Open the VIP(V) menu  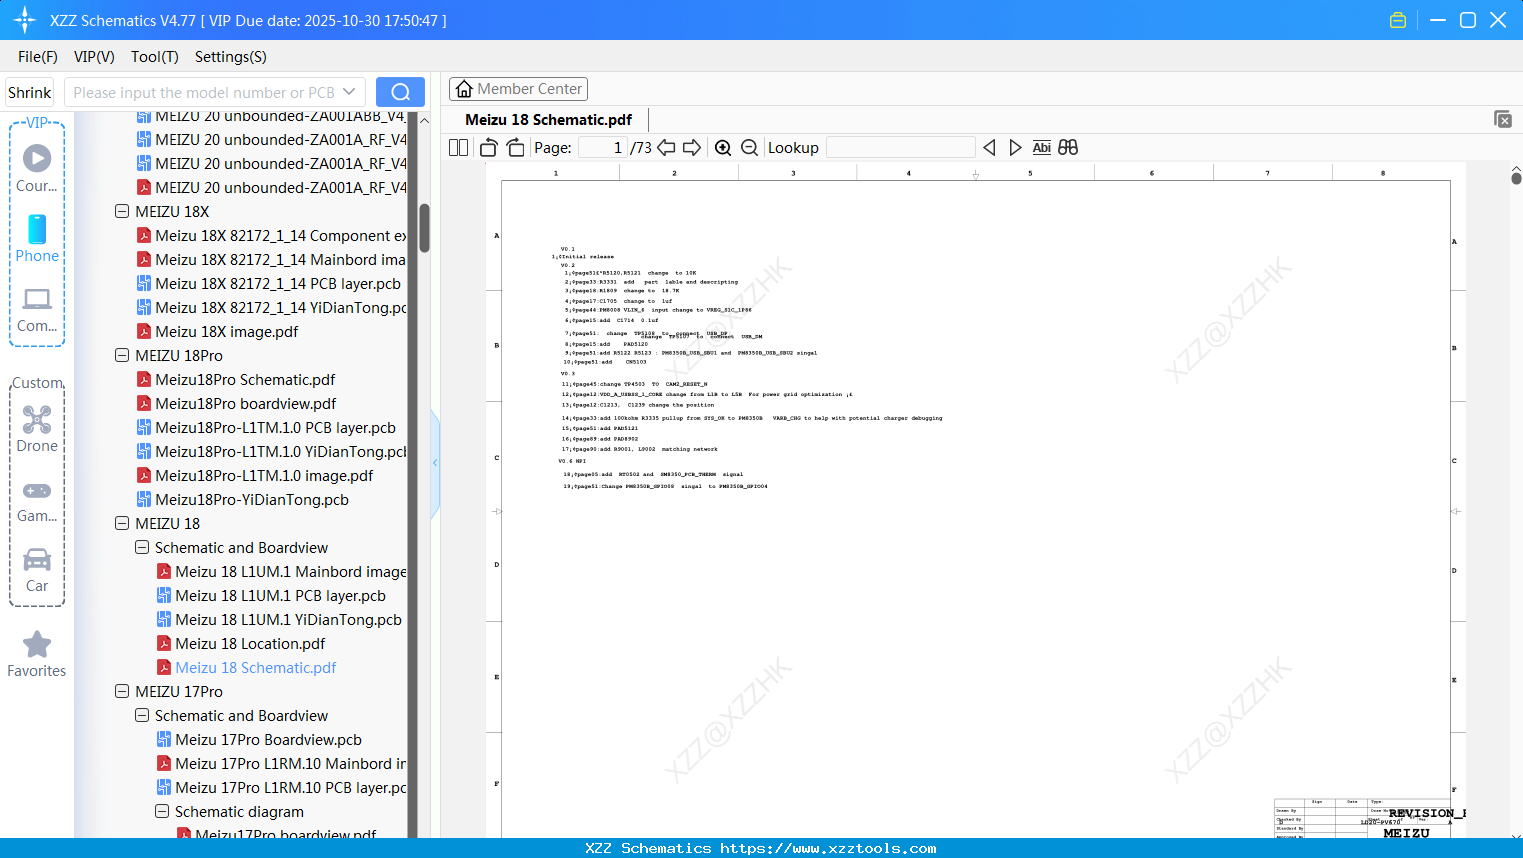click(94, 57)
